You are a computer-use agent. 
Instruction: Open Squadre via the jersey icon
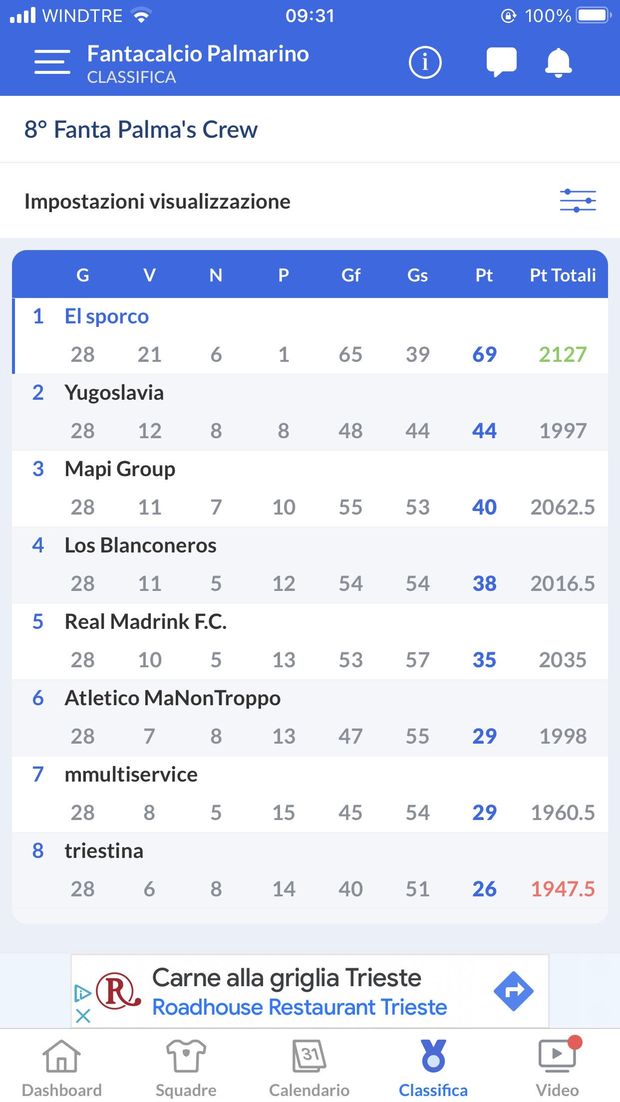point(185,1056)
